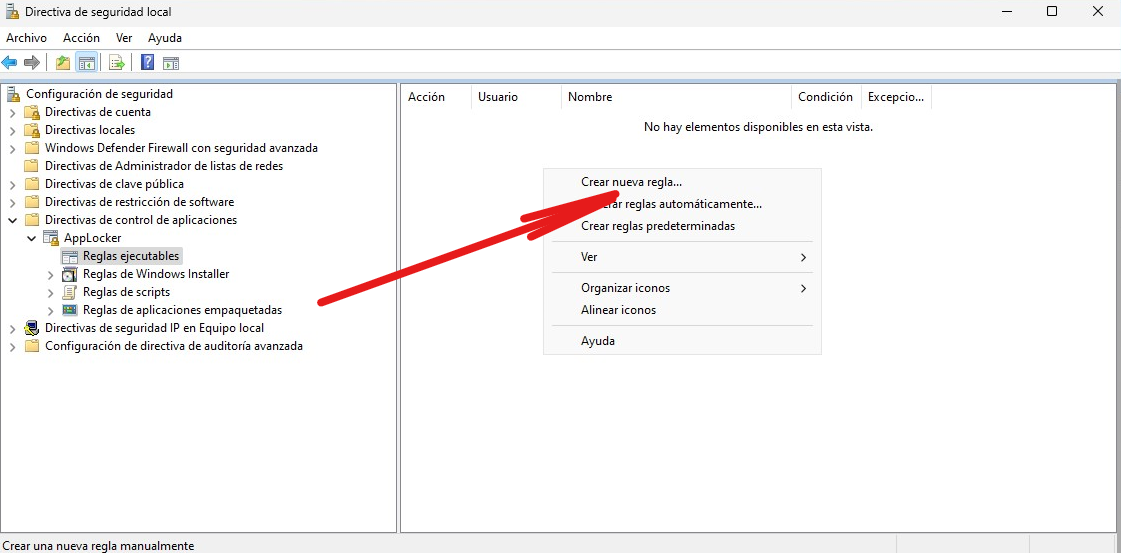
Task: Open Help via the question mark icon
Action: pos(147,63)
